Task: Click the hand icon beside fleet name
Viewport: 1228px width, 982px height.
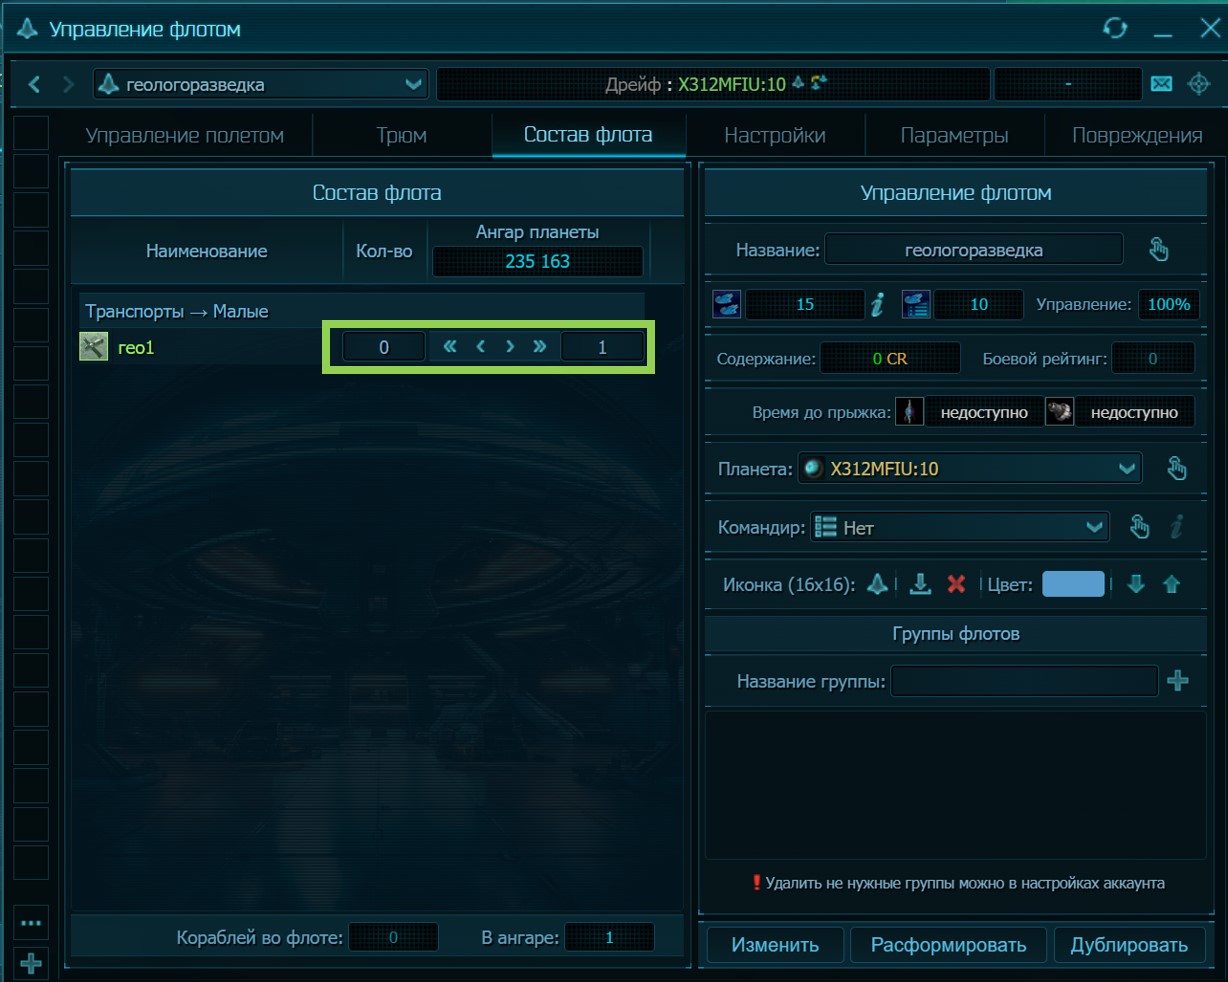Action: [x=1158, y=249]
